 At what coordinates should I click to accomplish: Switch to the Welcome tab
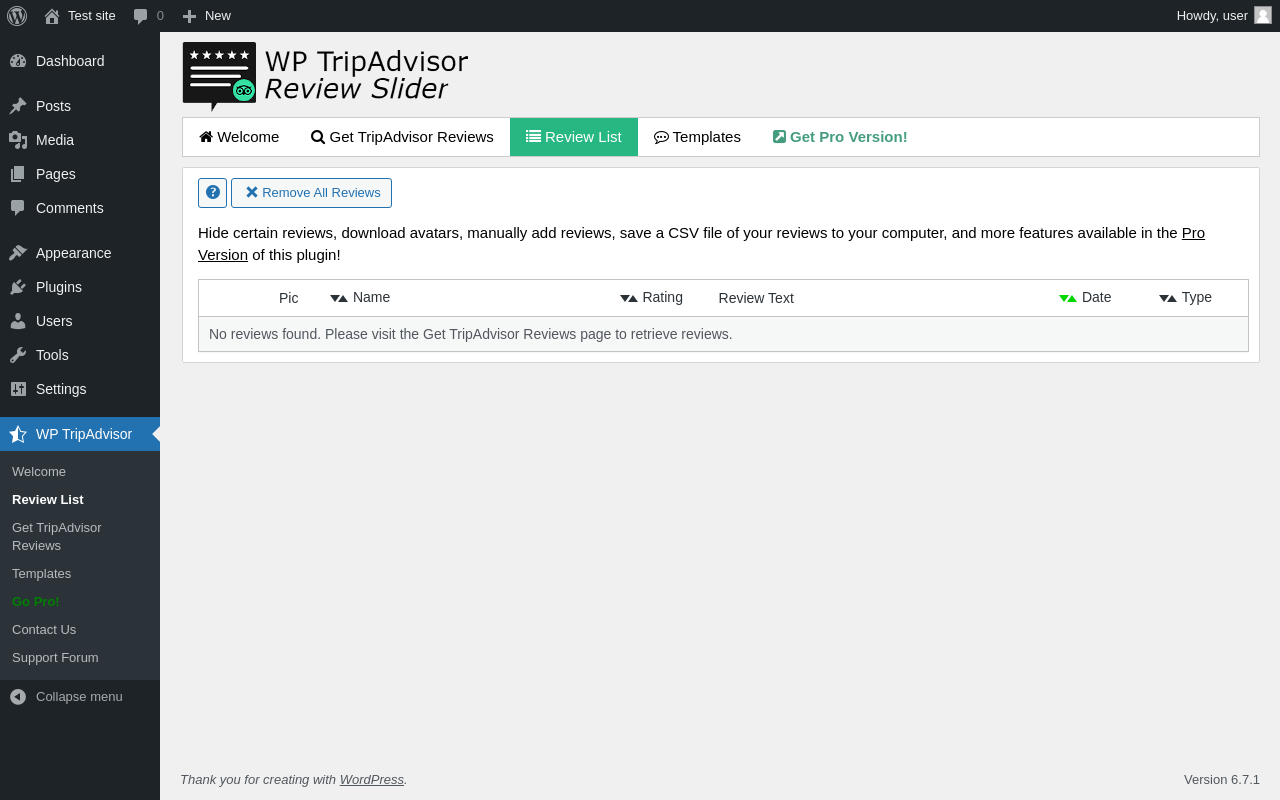pyautogui.click(x=239, y=137)
